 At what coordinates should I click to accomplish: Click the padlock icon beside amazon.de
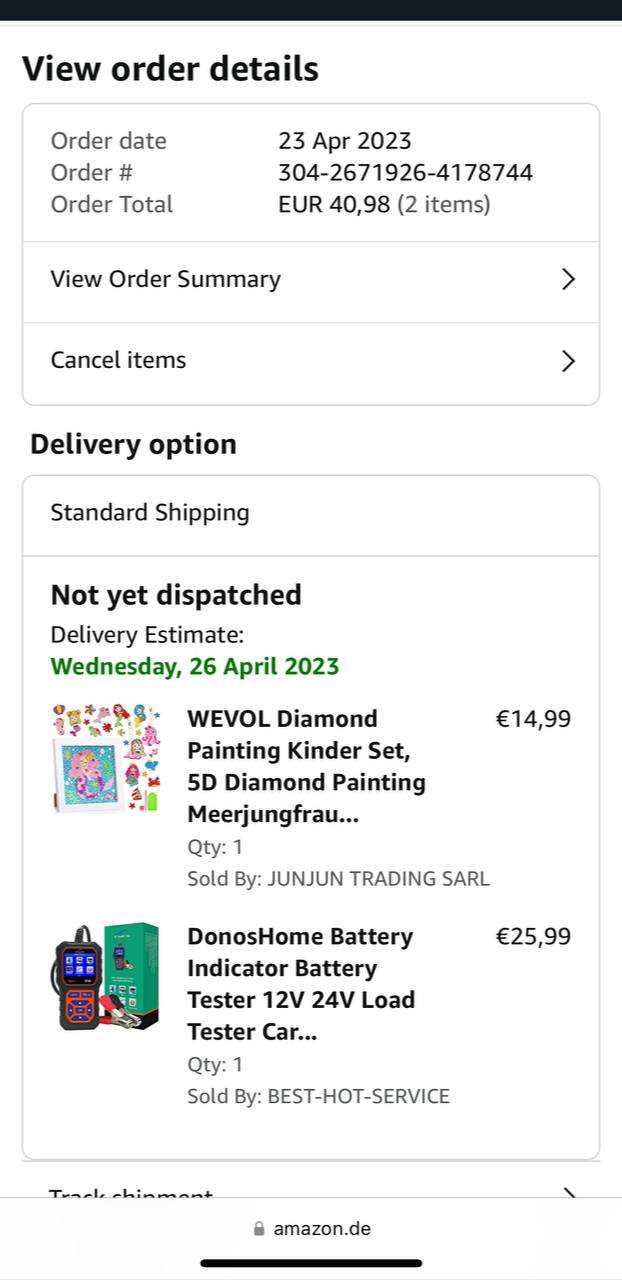pos(260,1229)
